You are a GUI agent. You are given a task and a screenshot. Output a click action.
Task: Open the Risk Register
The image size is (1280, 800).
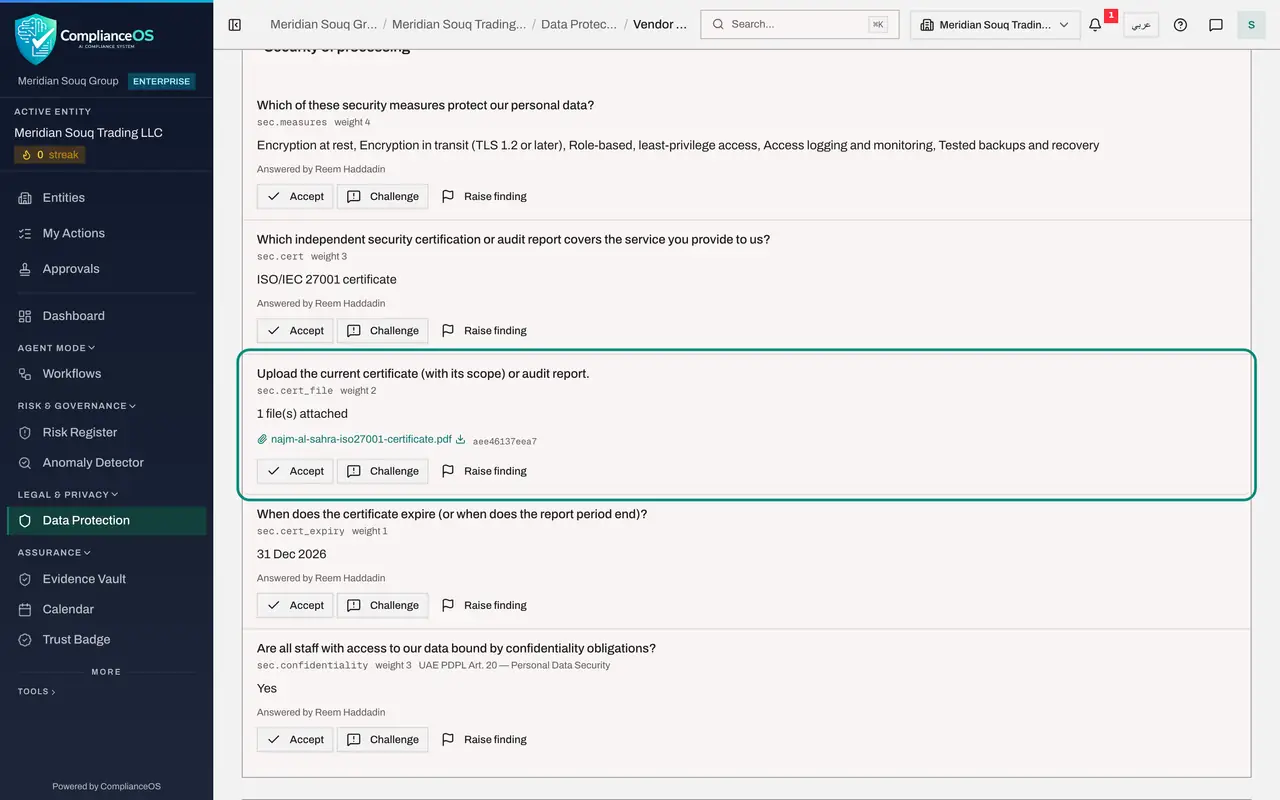[106, 433]
